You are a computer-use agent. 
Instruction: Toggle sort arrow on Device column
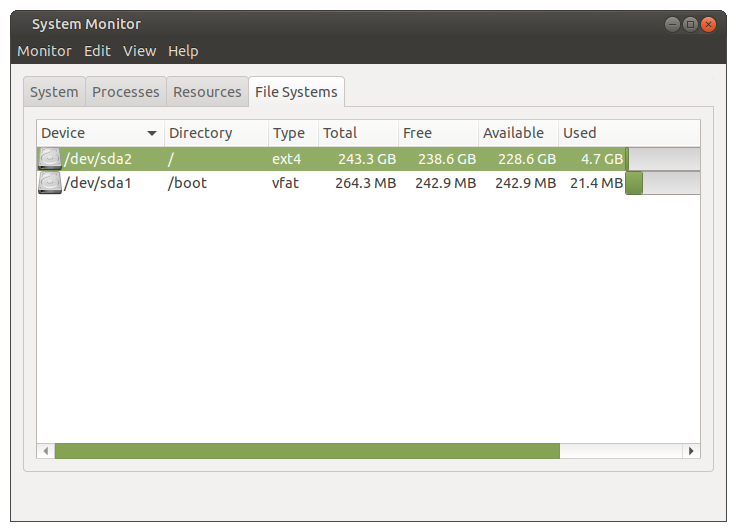click(151, 133)
